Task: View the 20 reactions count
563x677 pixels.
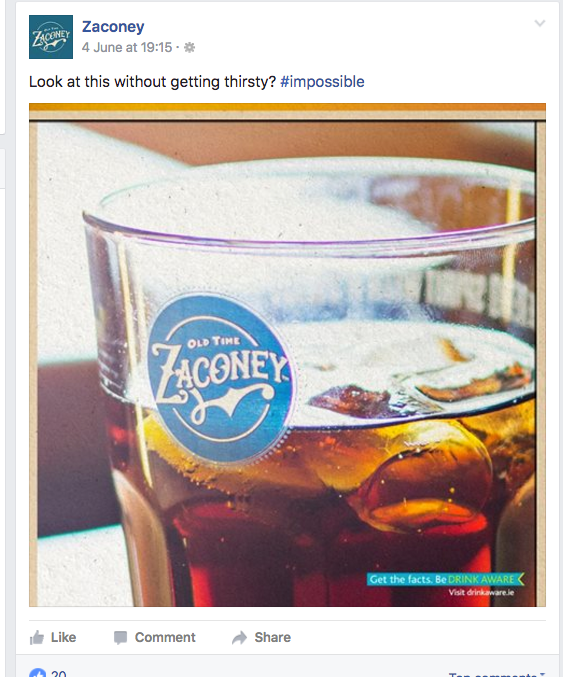Action: click(59, 674)
